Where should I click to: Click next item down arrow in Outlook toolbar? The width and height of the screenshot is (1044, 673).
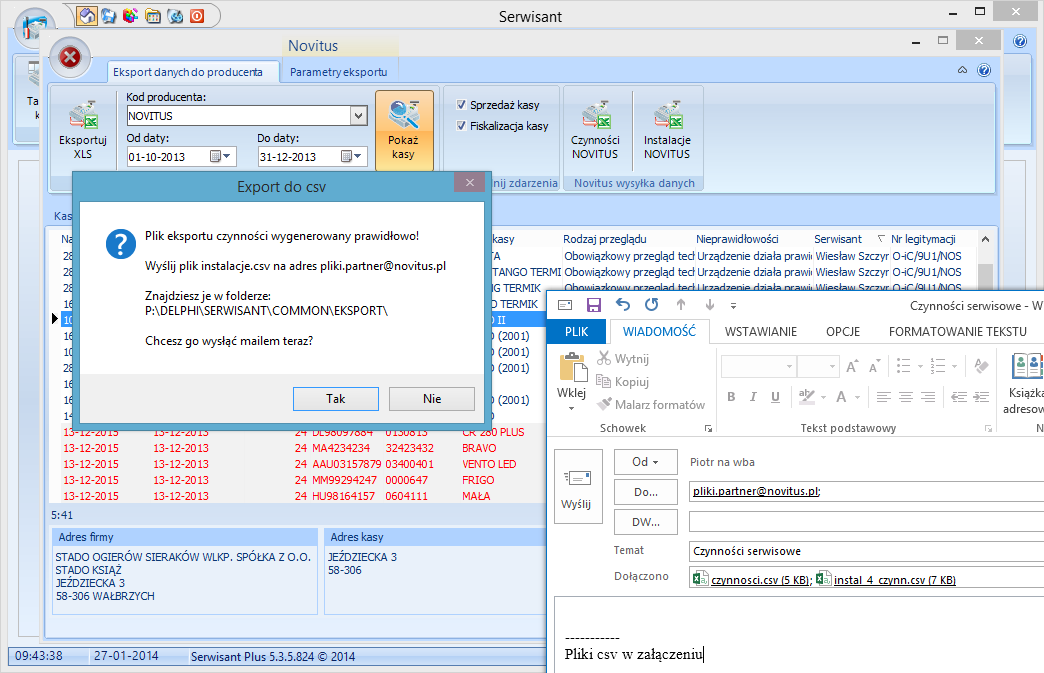point(710,305)
